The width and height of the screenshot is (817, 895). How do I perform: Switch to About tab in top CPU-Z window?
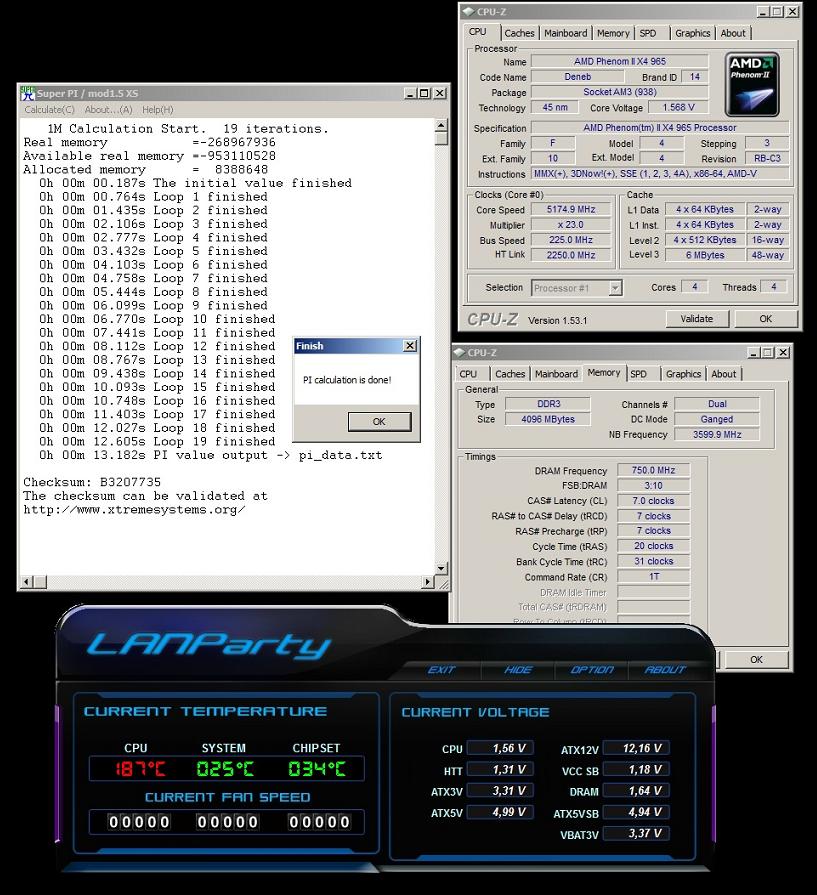click(733, 33)
